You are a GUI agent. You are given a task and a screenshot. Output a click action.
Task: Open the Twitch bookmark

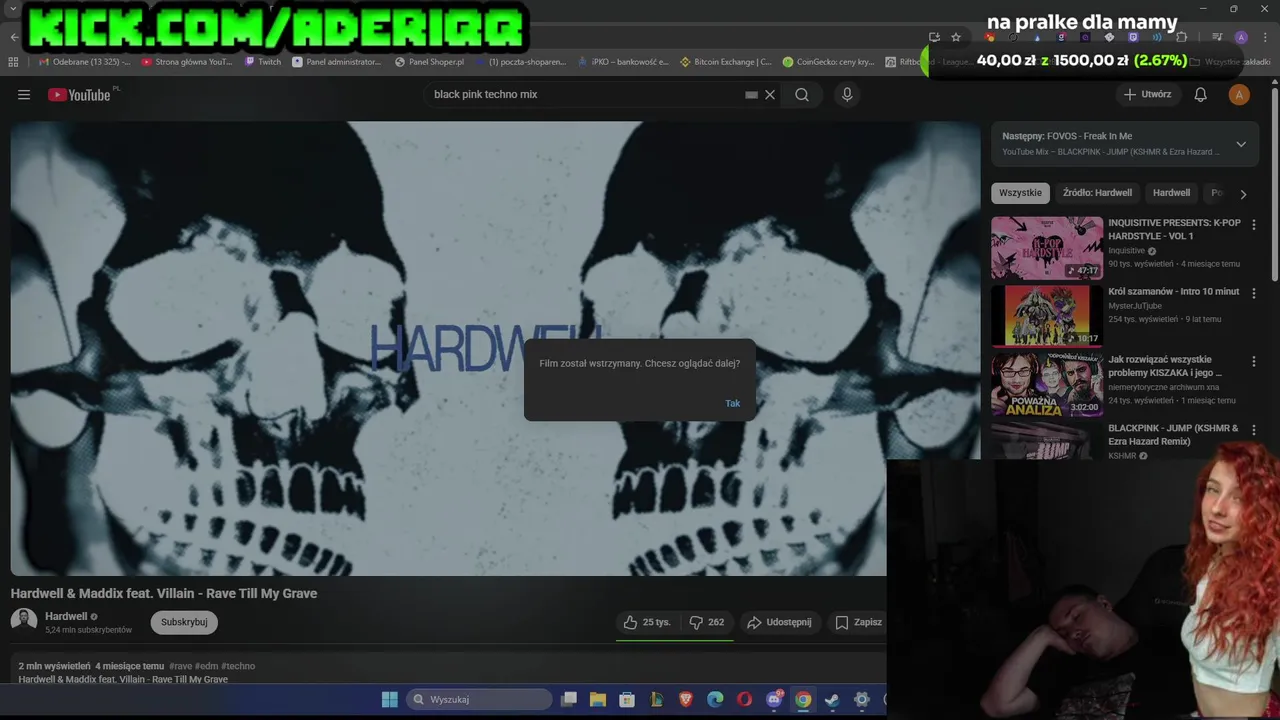click(263, 62)
